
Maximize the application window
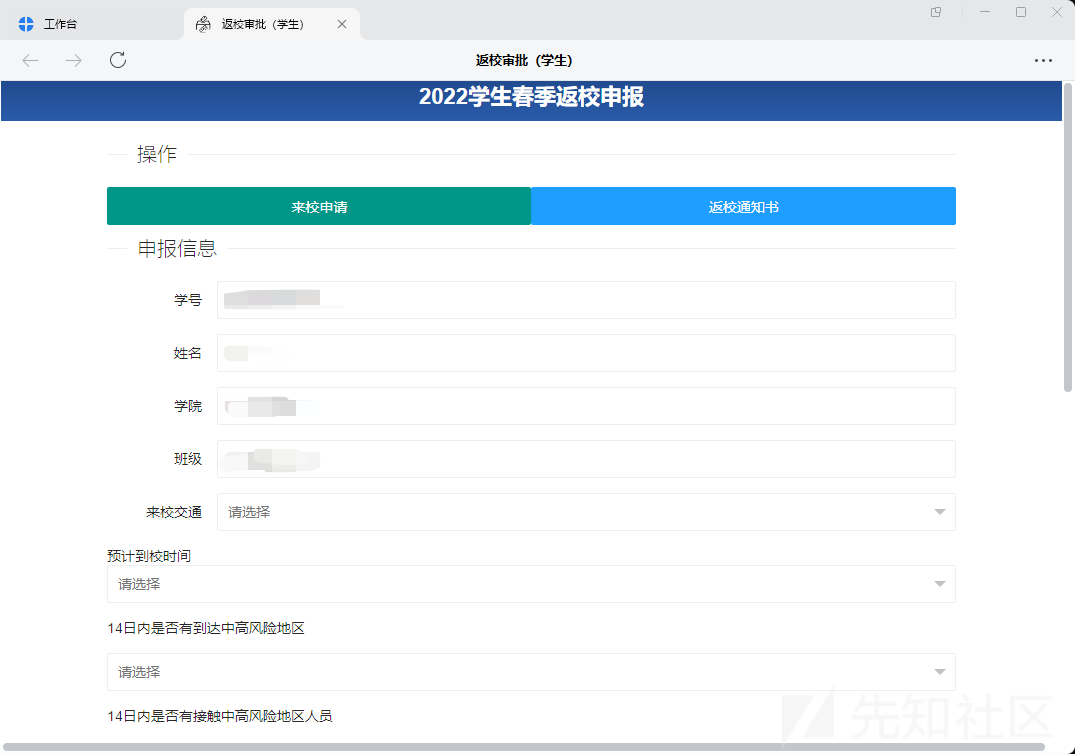pyautogui.click(x=1021, y=12)
